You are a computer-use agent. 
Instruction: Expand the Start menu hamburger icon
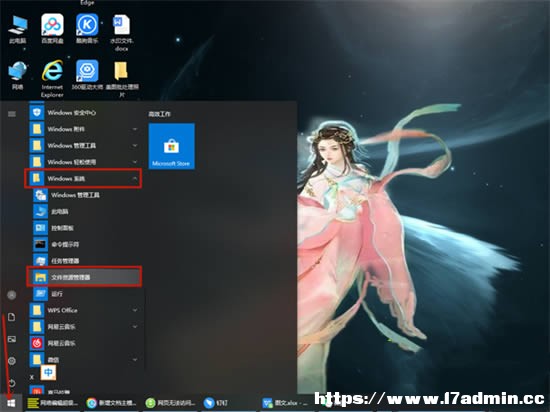[12, 114]
